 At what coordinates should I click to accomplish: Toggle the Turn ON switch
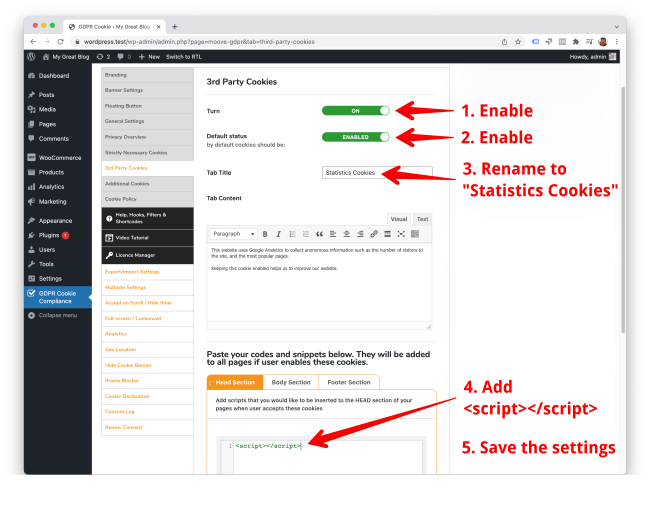tap(356, 111)
